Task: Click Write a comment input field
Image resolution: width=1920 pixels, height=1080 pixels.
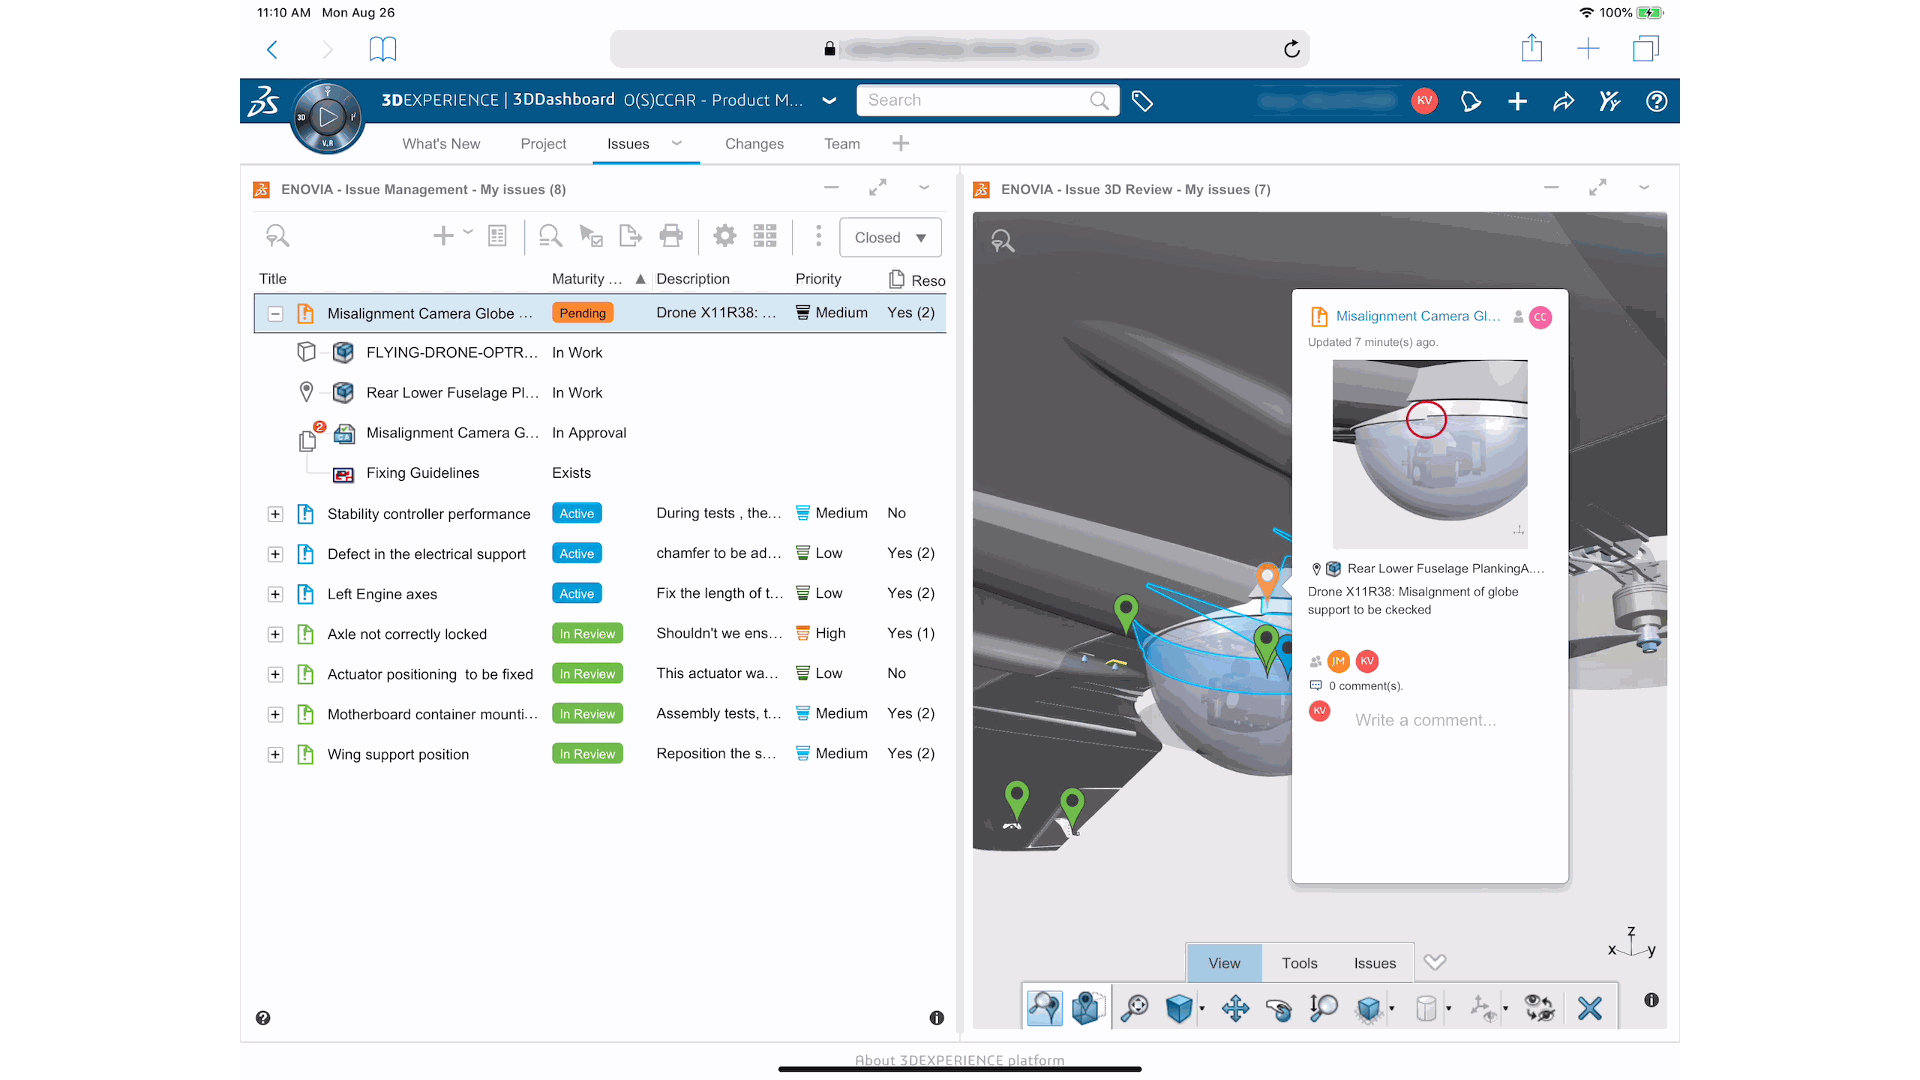Action: pyautogui.click(x=1427, y=719)
